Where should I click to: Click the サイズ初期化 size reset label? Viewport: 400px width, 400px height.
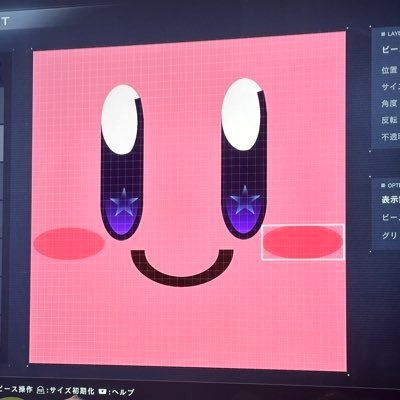(72, 391)
